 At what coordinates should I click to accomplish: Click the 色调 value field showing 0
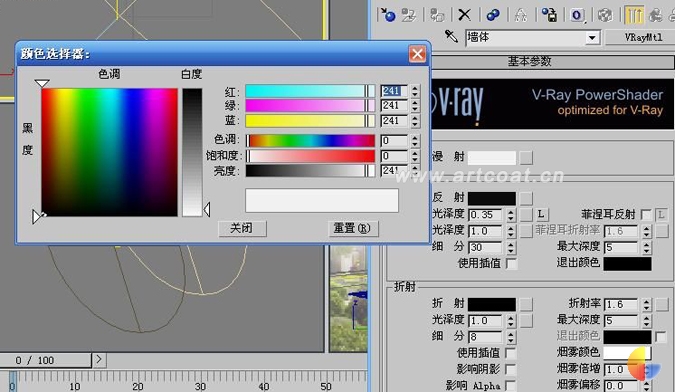click(x=393, y=141)
